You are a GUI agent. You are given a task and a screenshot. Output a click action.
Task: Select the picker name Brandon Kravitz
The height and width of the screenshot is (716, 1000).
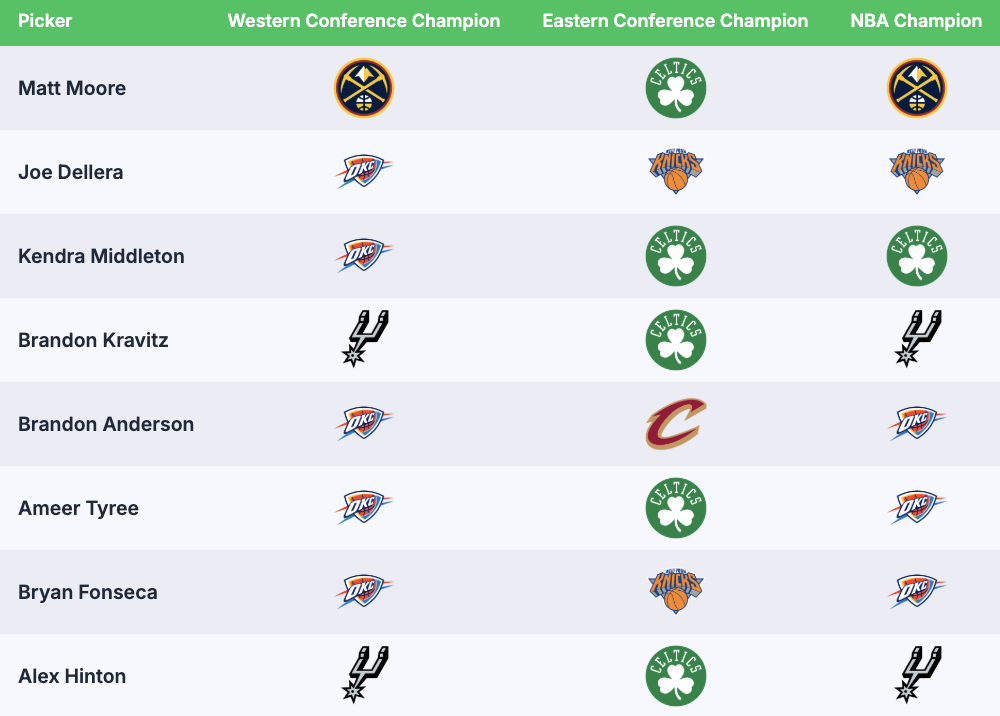pos(93,340)
